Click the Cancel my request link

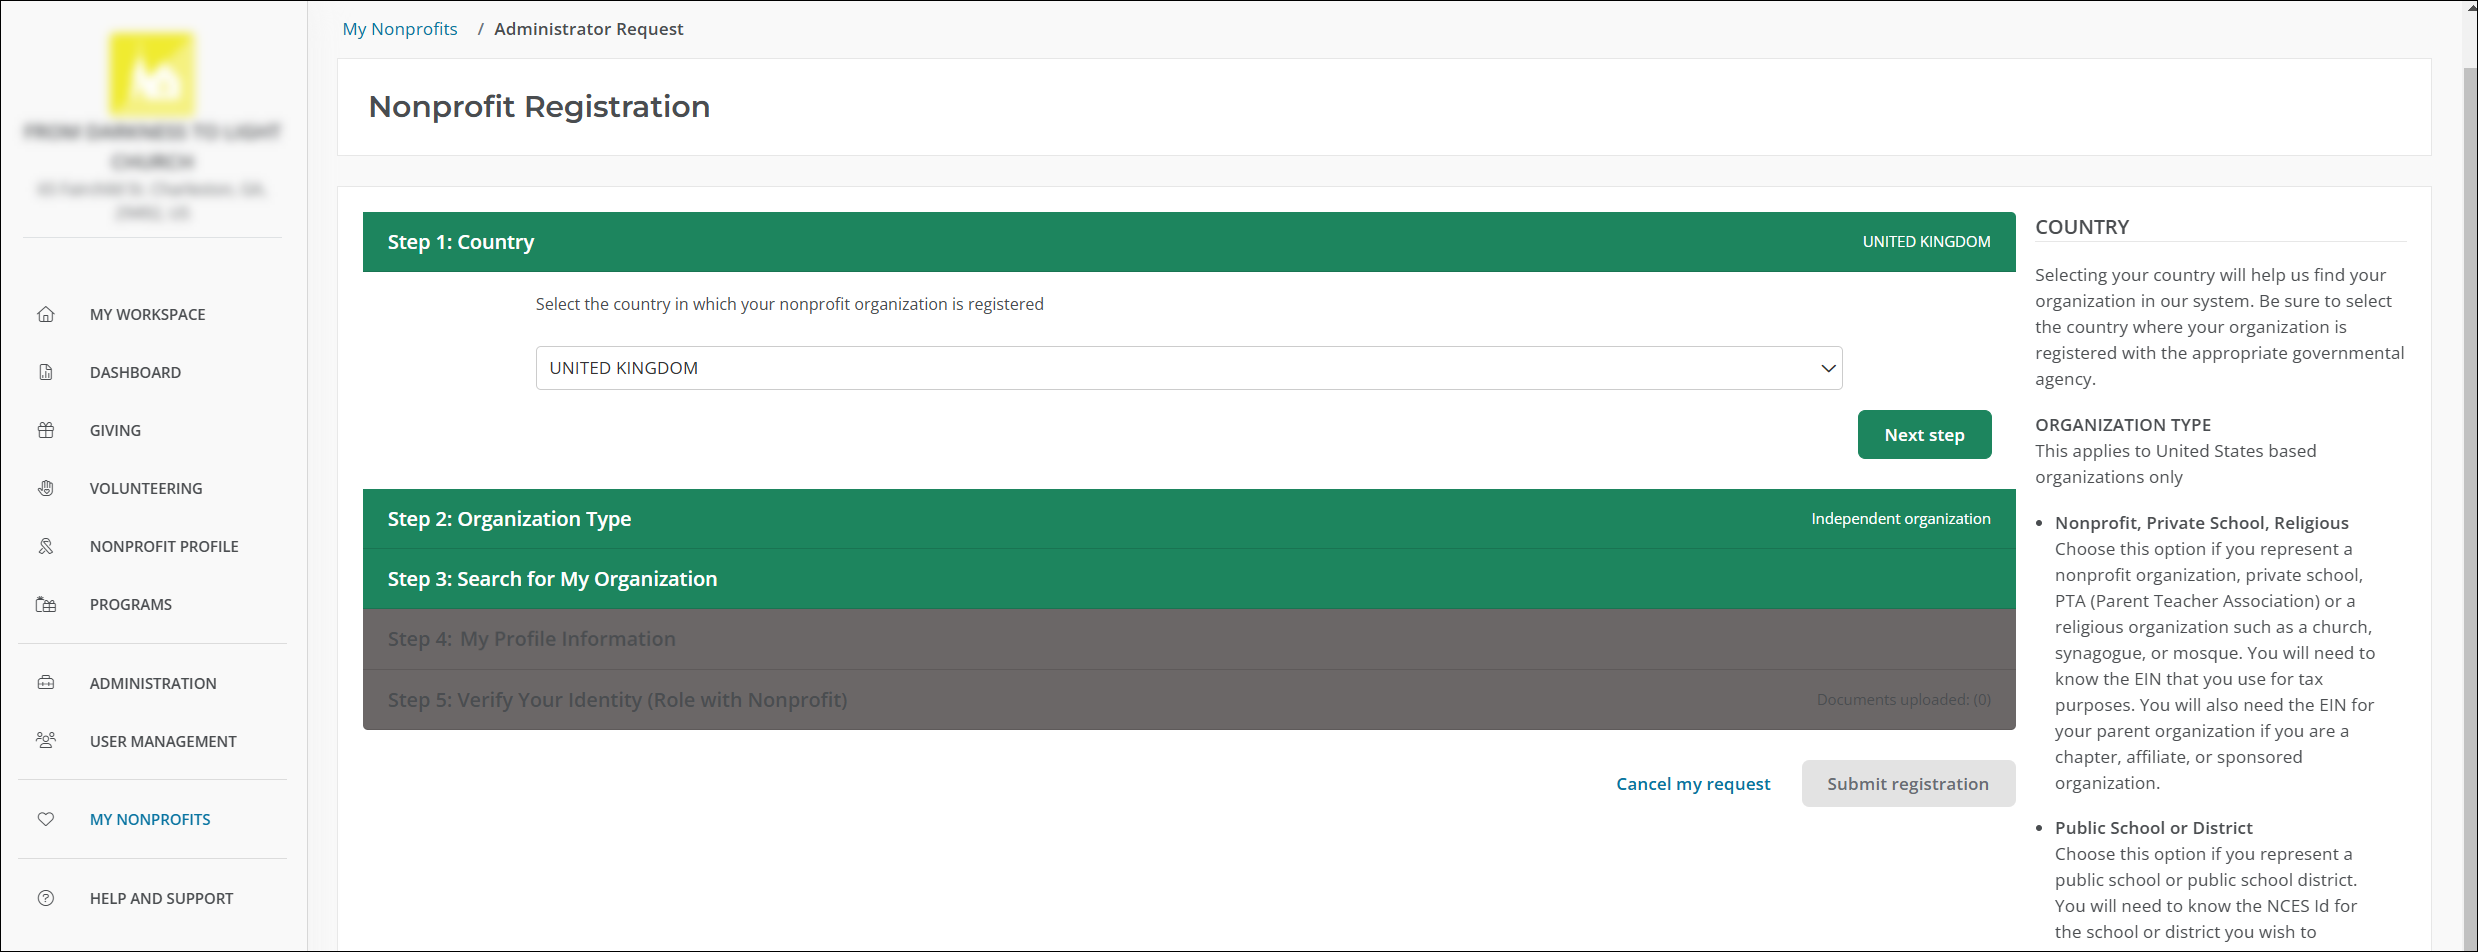1692,784
